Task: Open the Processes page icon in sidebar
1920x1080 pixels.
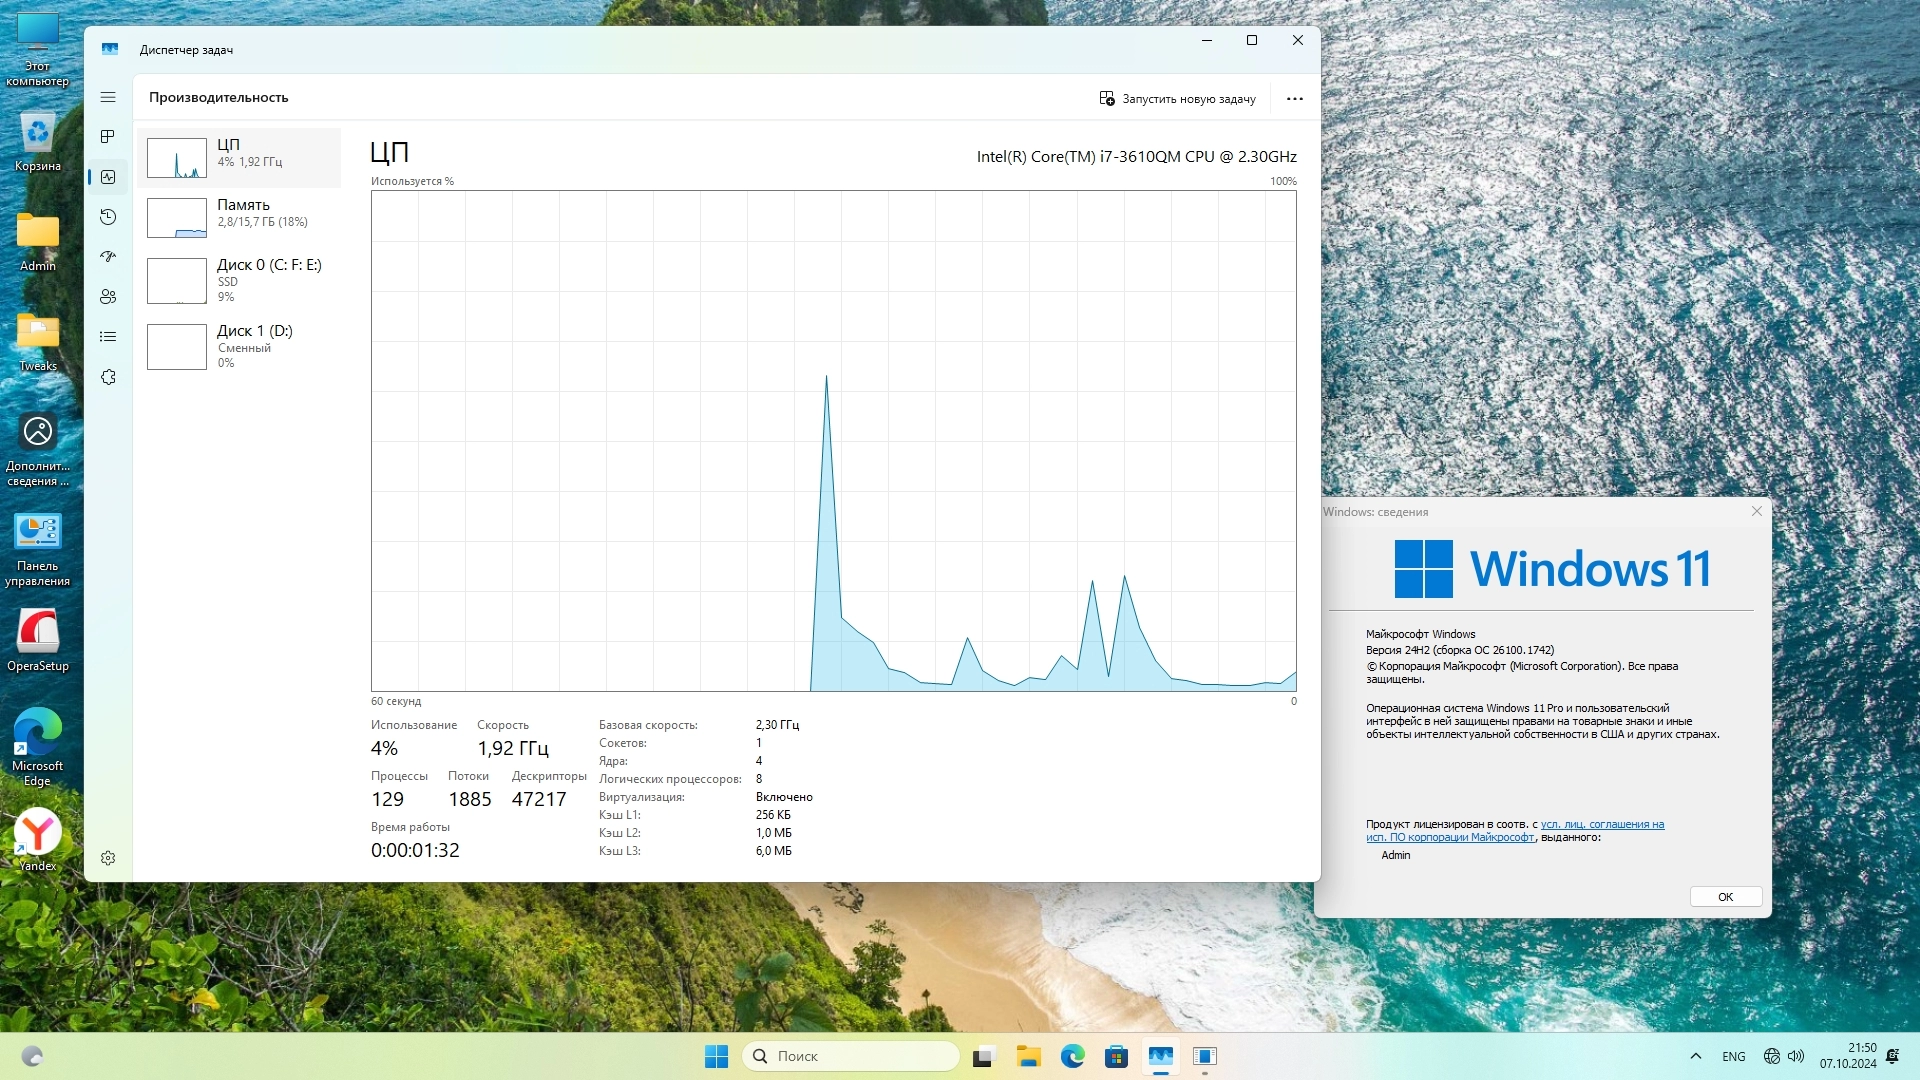Action: coord(108,137)
